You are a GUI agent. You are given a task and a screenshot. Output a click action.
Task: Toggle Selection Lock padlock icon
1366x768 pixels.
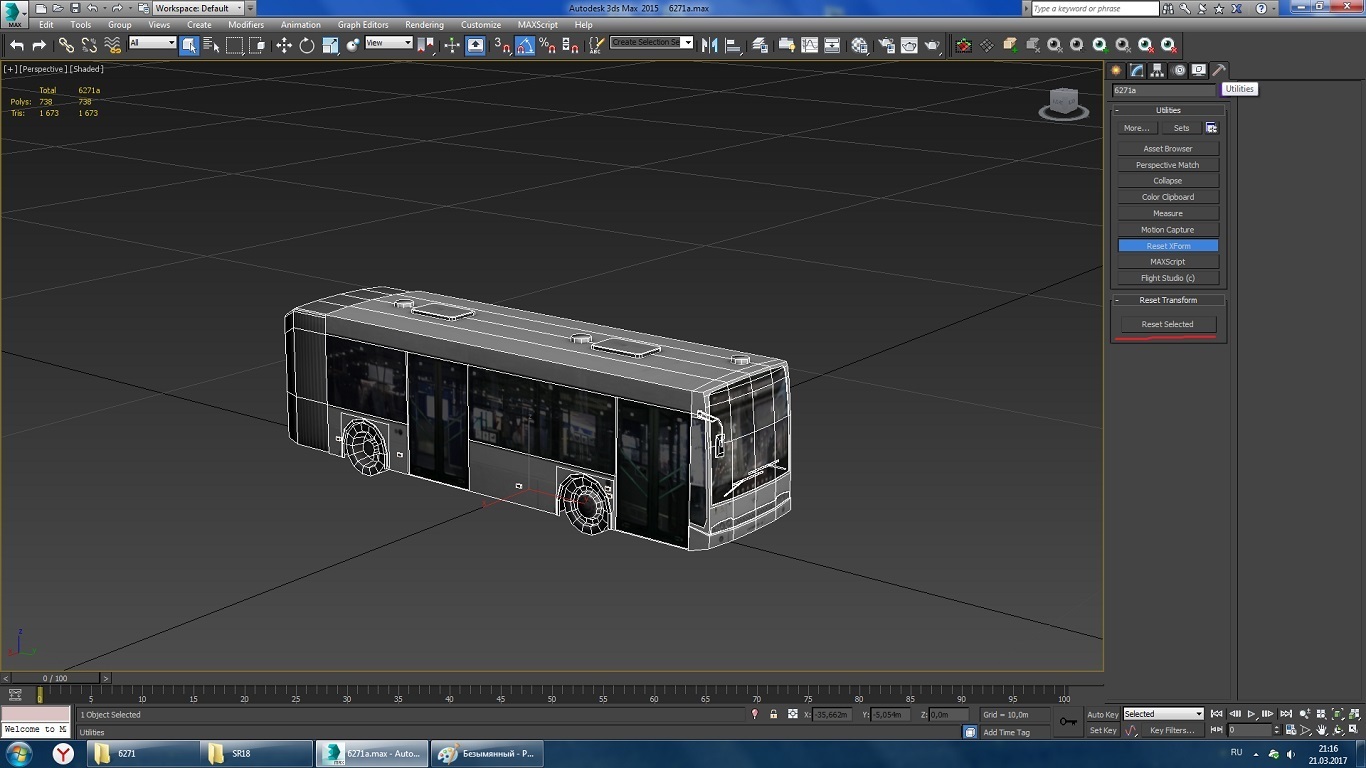click(774, 714)
